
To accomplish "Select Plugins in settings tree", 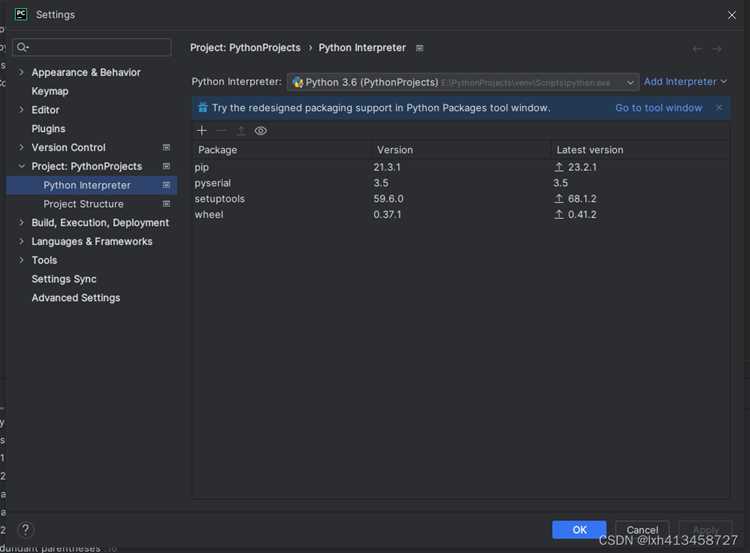I will coord(48,129).
